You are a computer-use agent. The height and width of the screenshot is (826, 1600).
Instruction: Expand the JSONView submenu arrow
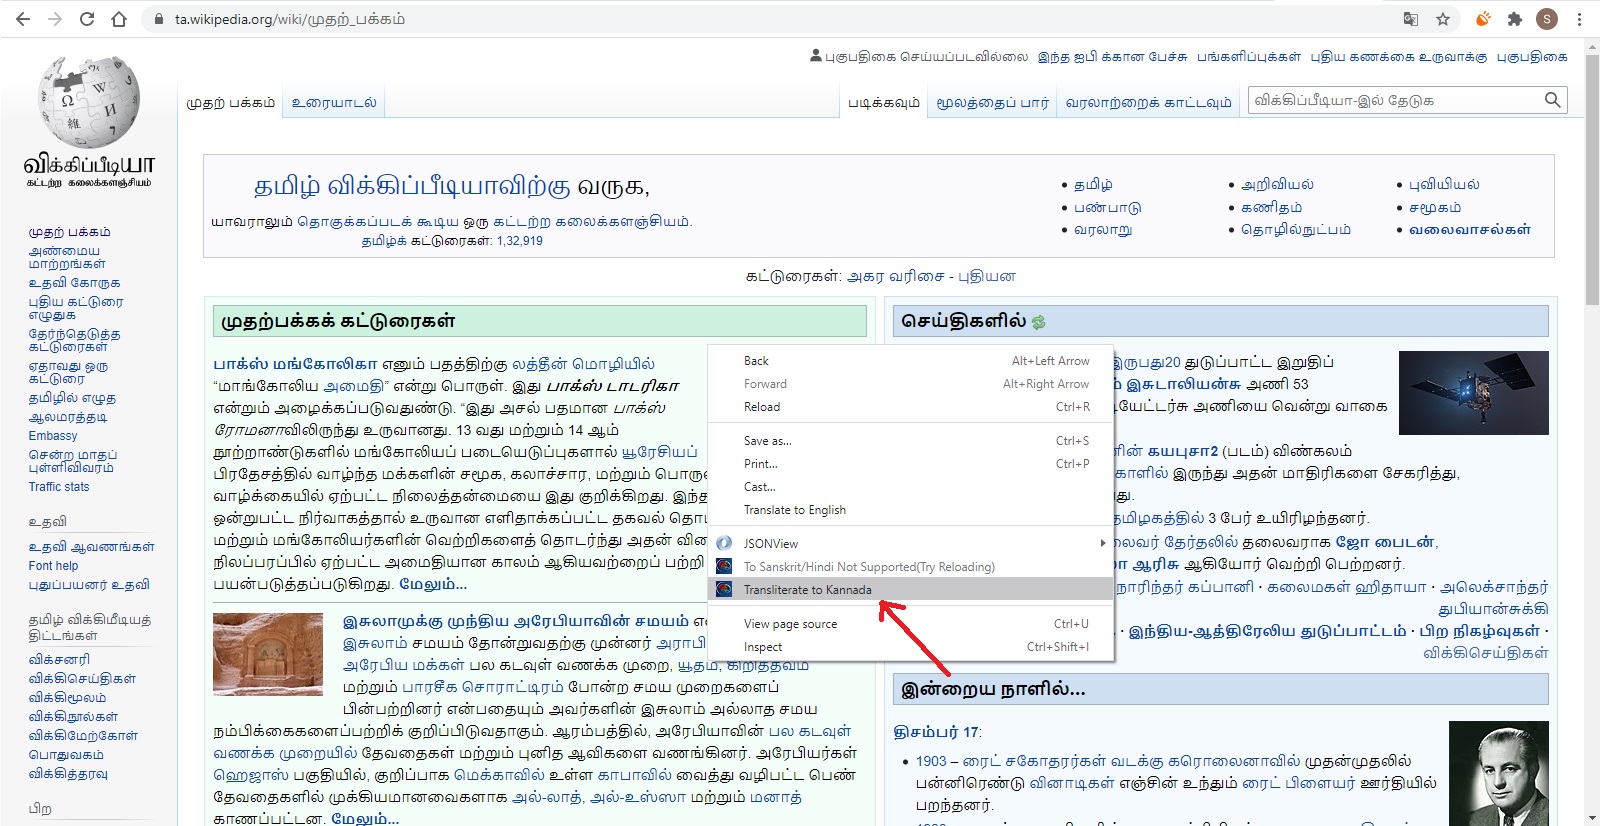(1103, 543)
